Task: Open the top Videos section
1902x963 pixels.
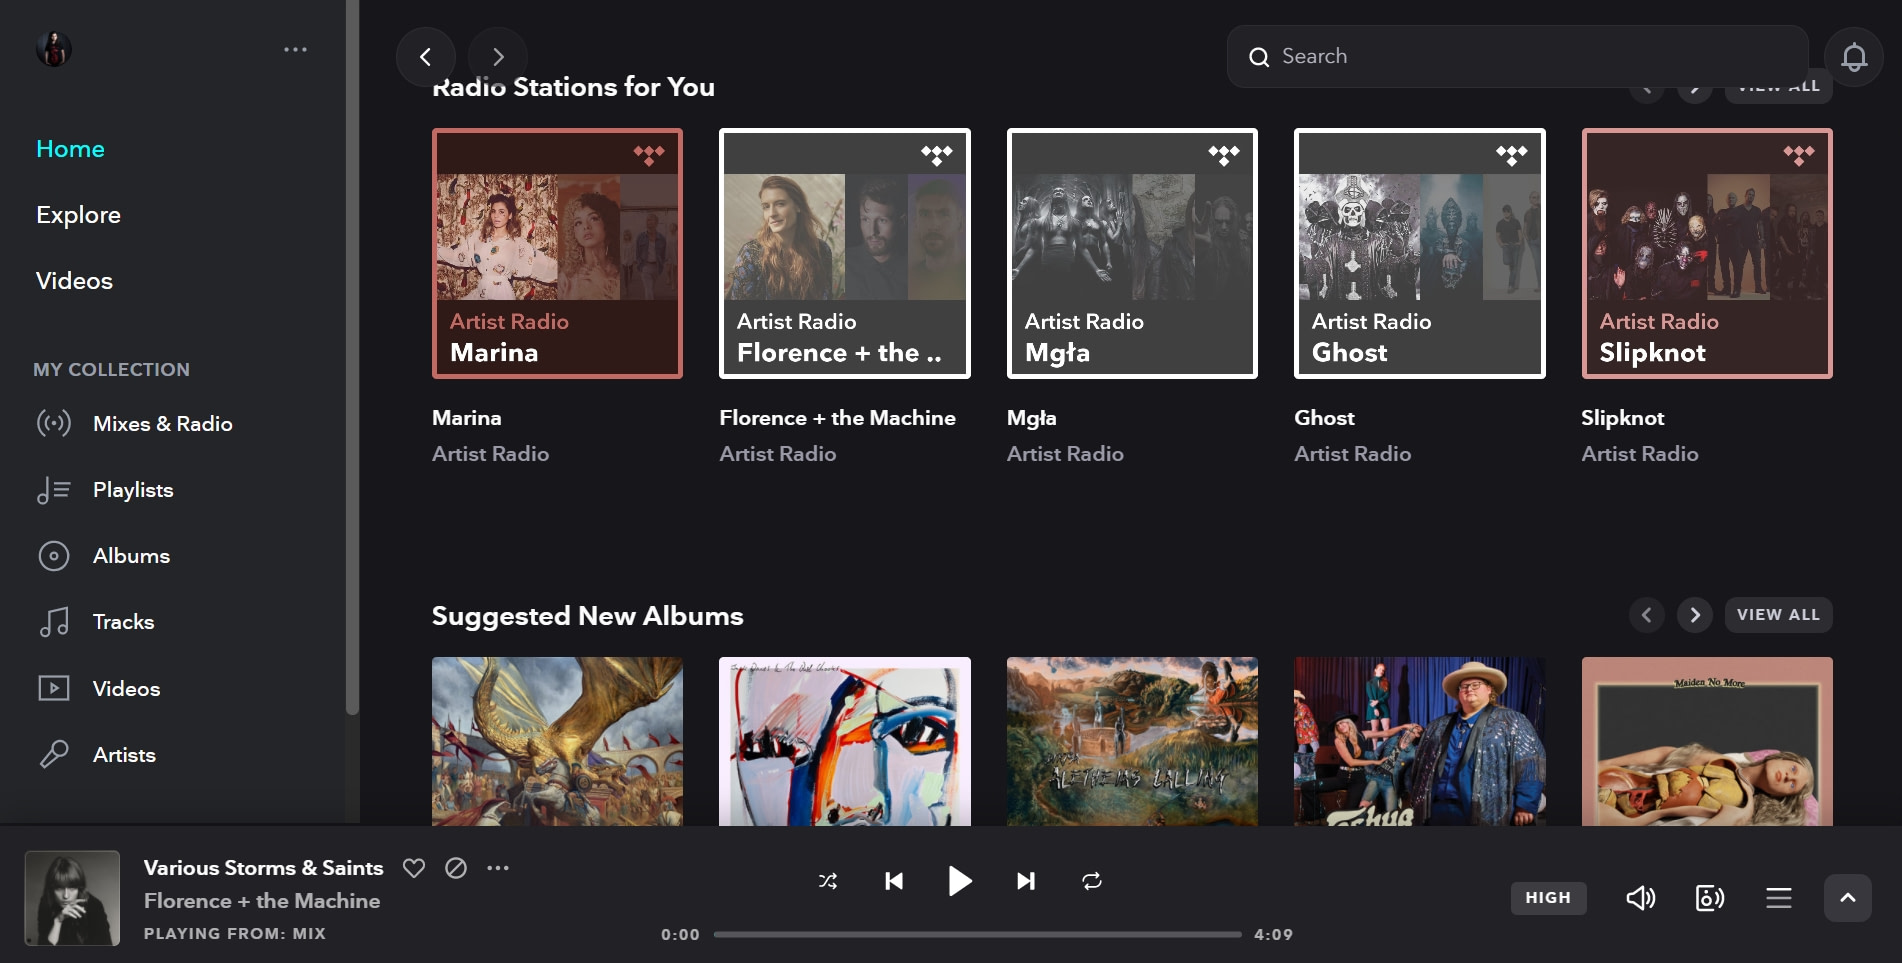Action: tap(74, 281)
